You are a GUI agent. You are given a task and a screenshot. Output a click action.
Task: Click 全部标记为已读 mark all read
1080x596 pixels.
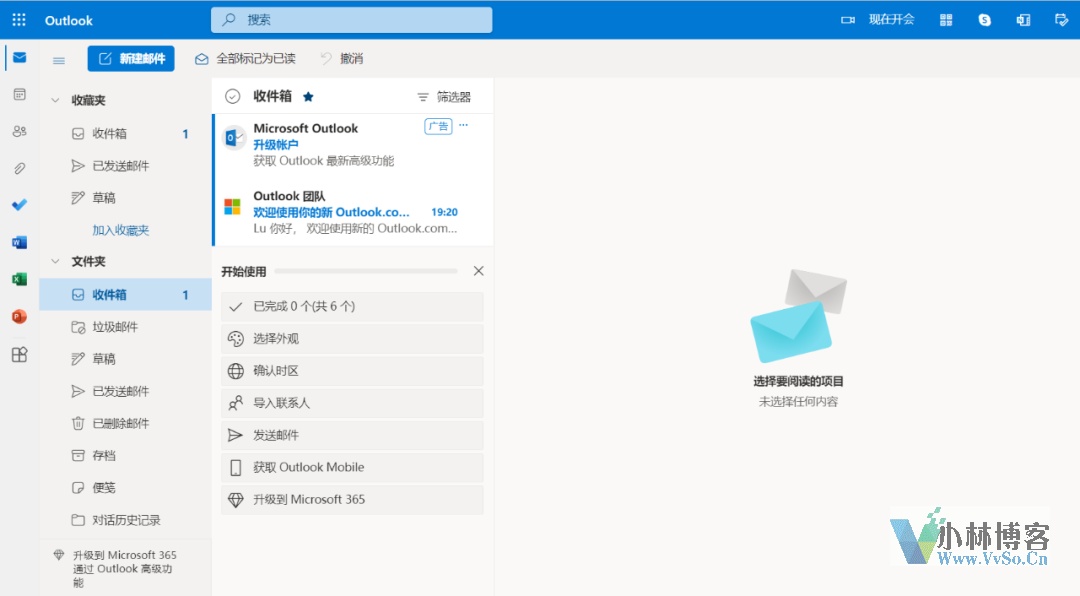click(x=245, y=59)
